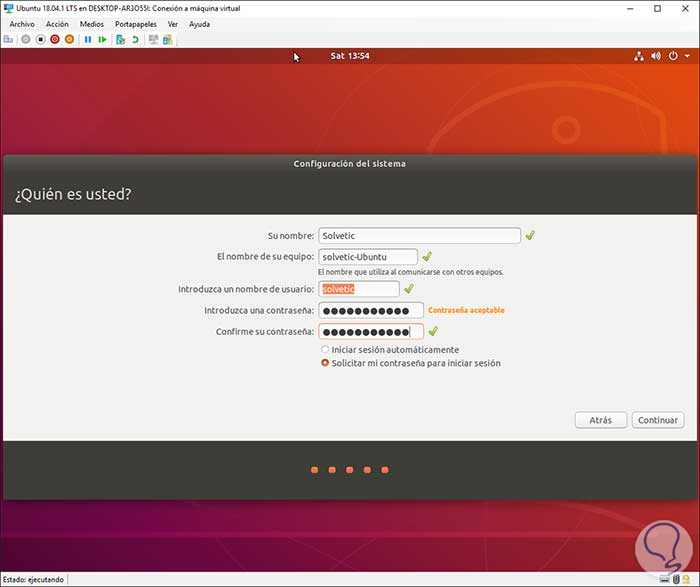This screenshot has width=700, height=587.
Task: Maximize the Hyper-V connection window
Action: click(658, 8)
